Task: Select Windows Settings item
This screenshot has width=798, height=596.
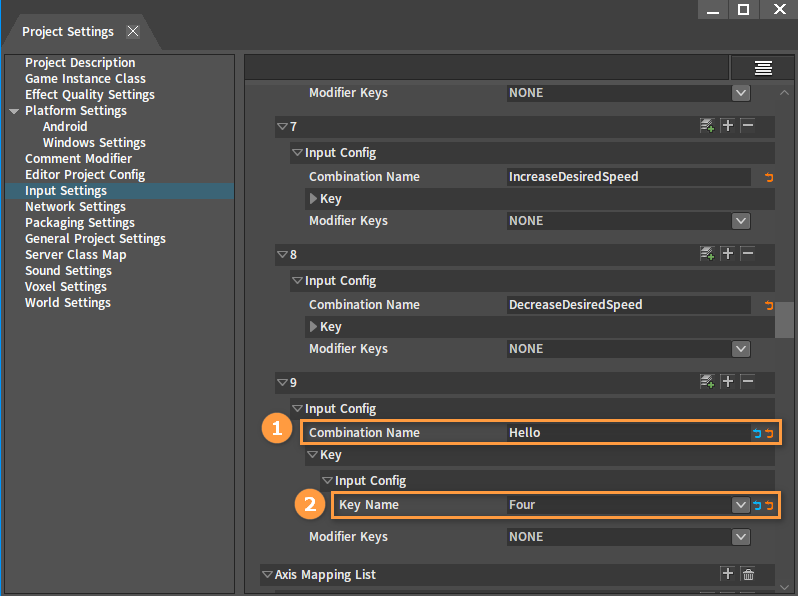Action: tap(94, 143)
